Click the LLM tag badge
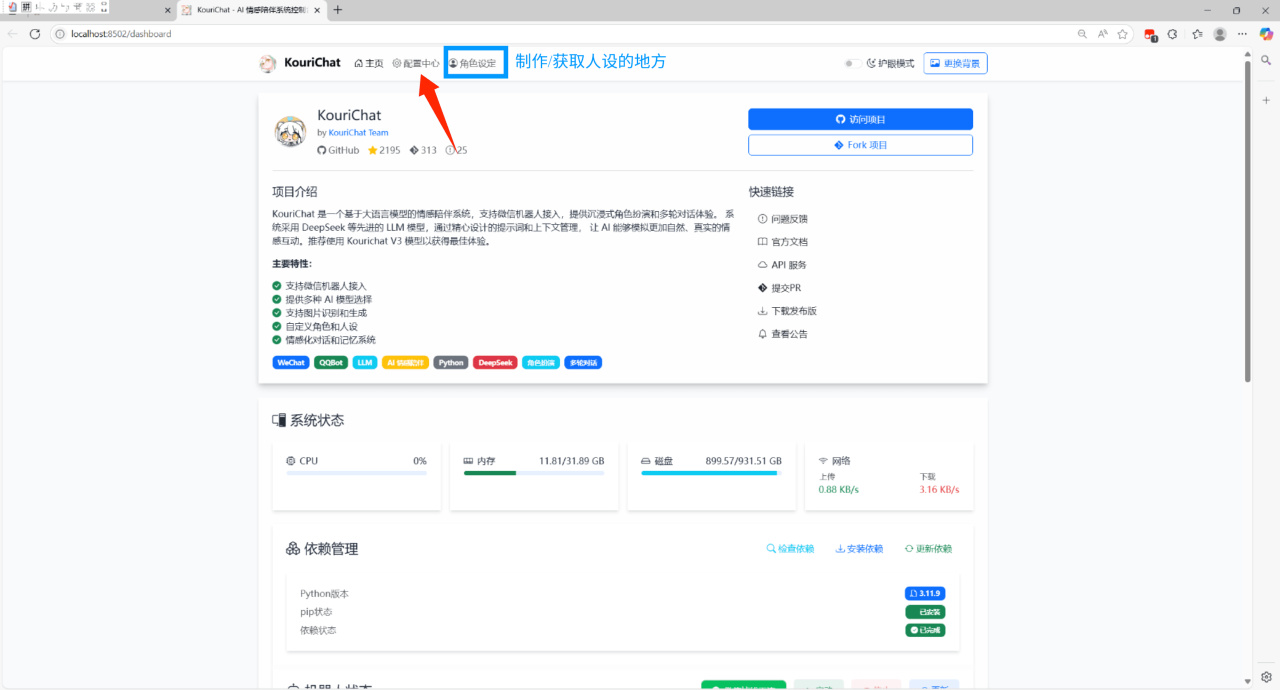Screen dimensions: 1280x690 [x=365, y=362]
